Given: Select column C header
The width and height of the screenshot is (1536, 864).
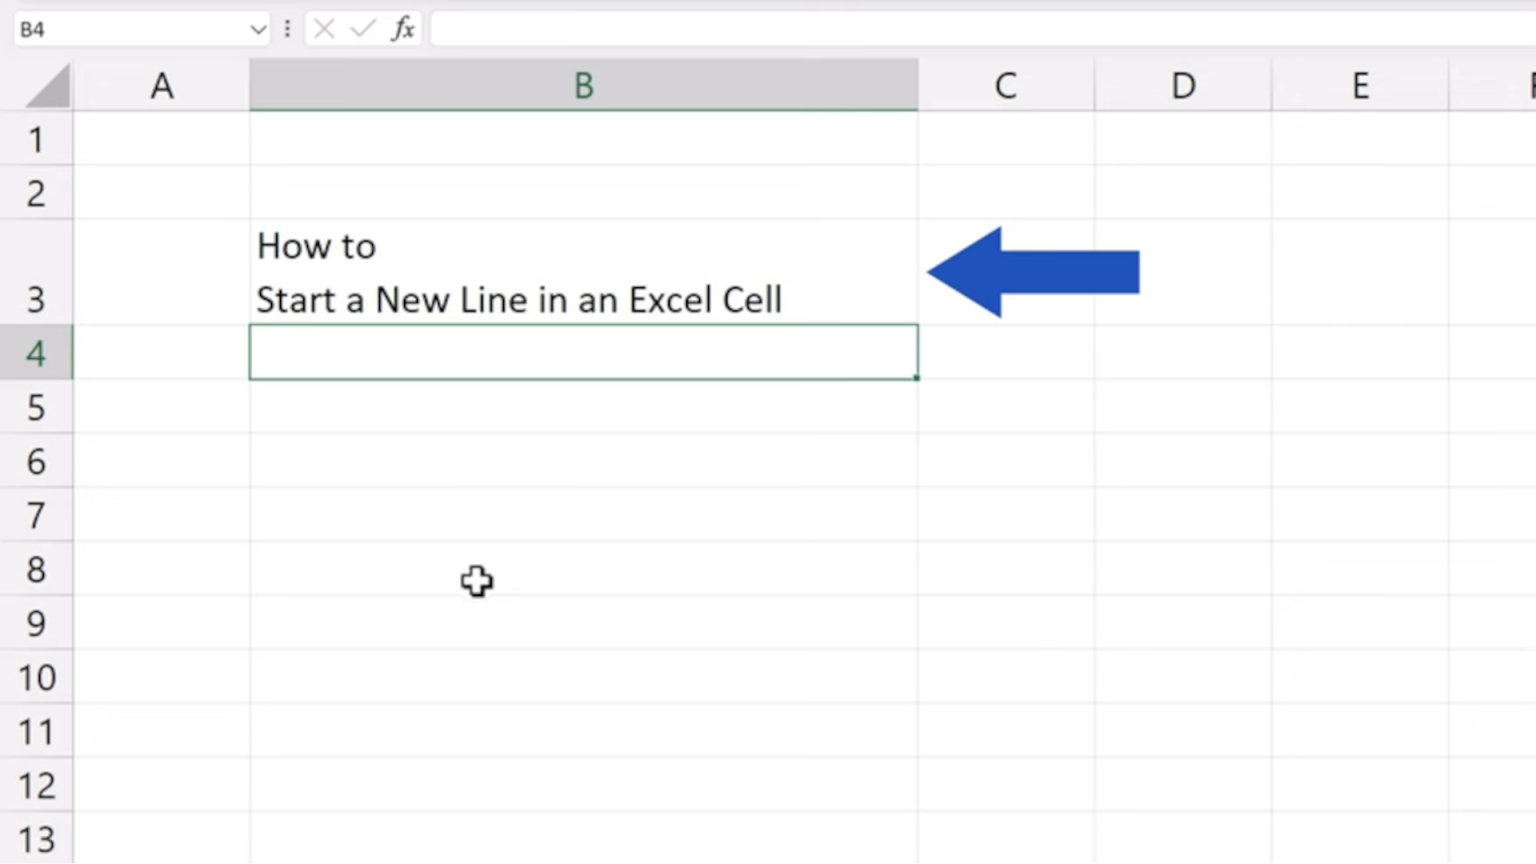Looking at the screenshot, I should click(x=1005, y=85).
